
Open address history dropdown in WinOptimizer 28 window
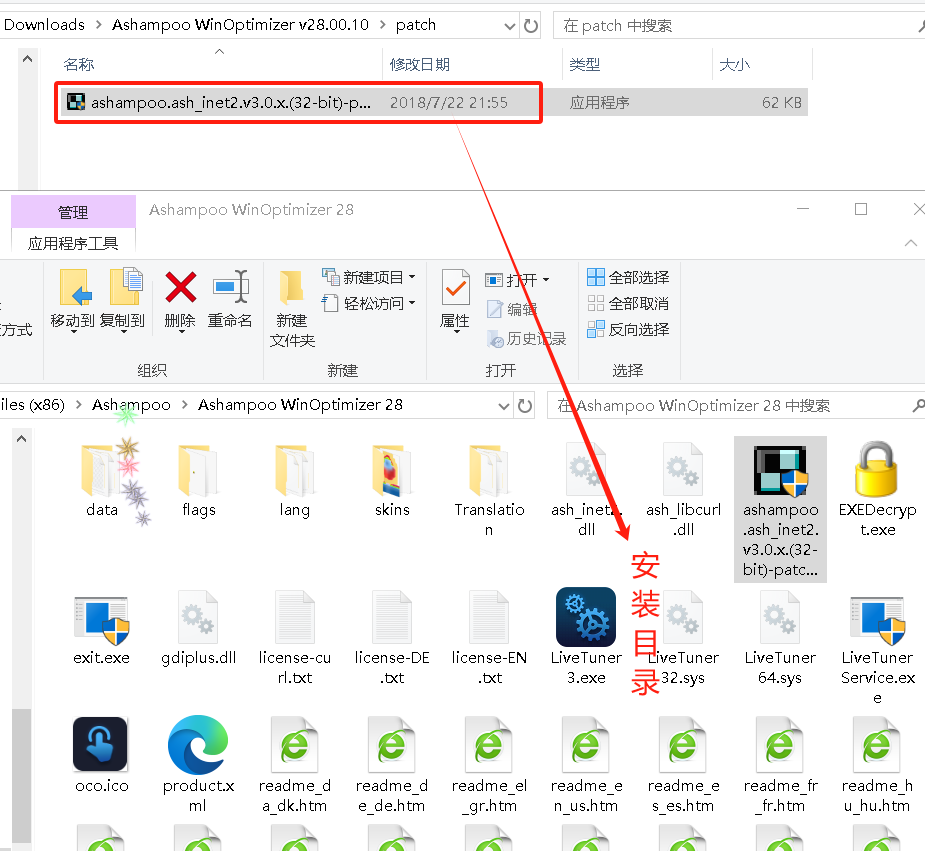point(504,406)
